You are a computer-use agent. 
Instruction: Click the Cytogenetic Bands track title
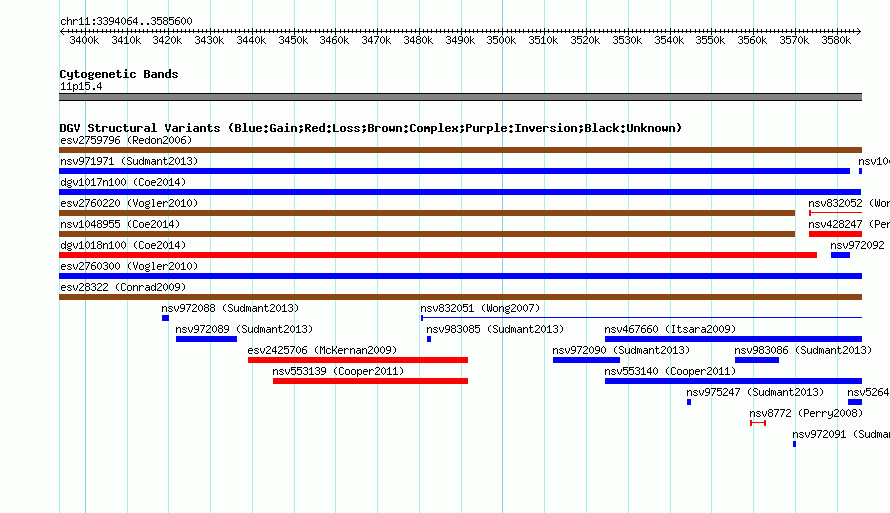[x=119, y=74]
